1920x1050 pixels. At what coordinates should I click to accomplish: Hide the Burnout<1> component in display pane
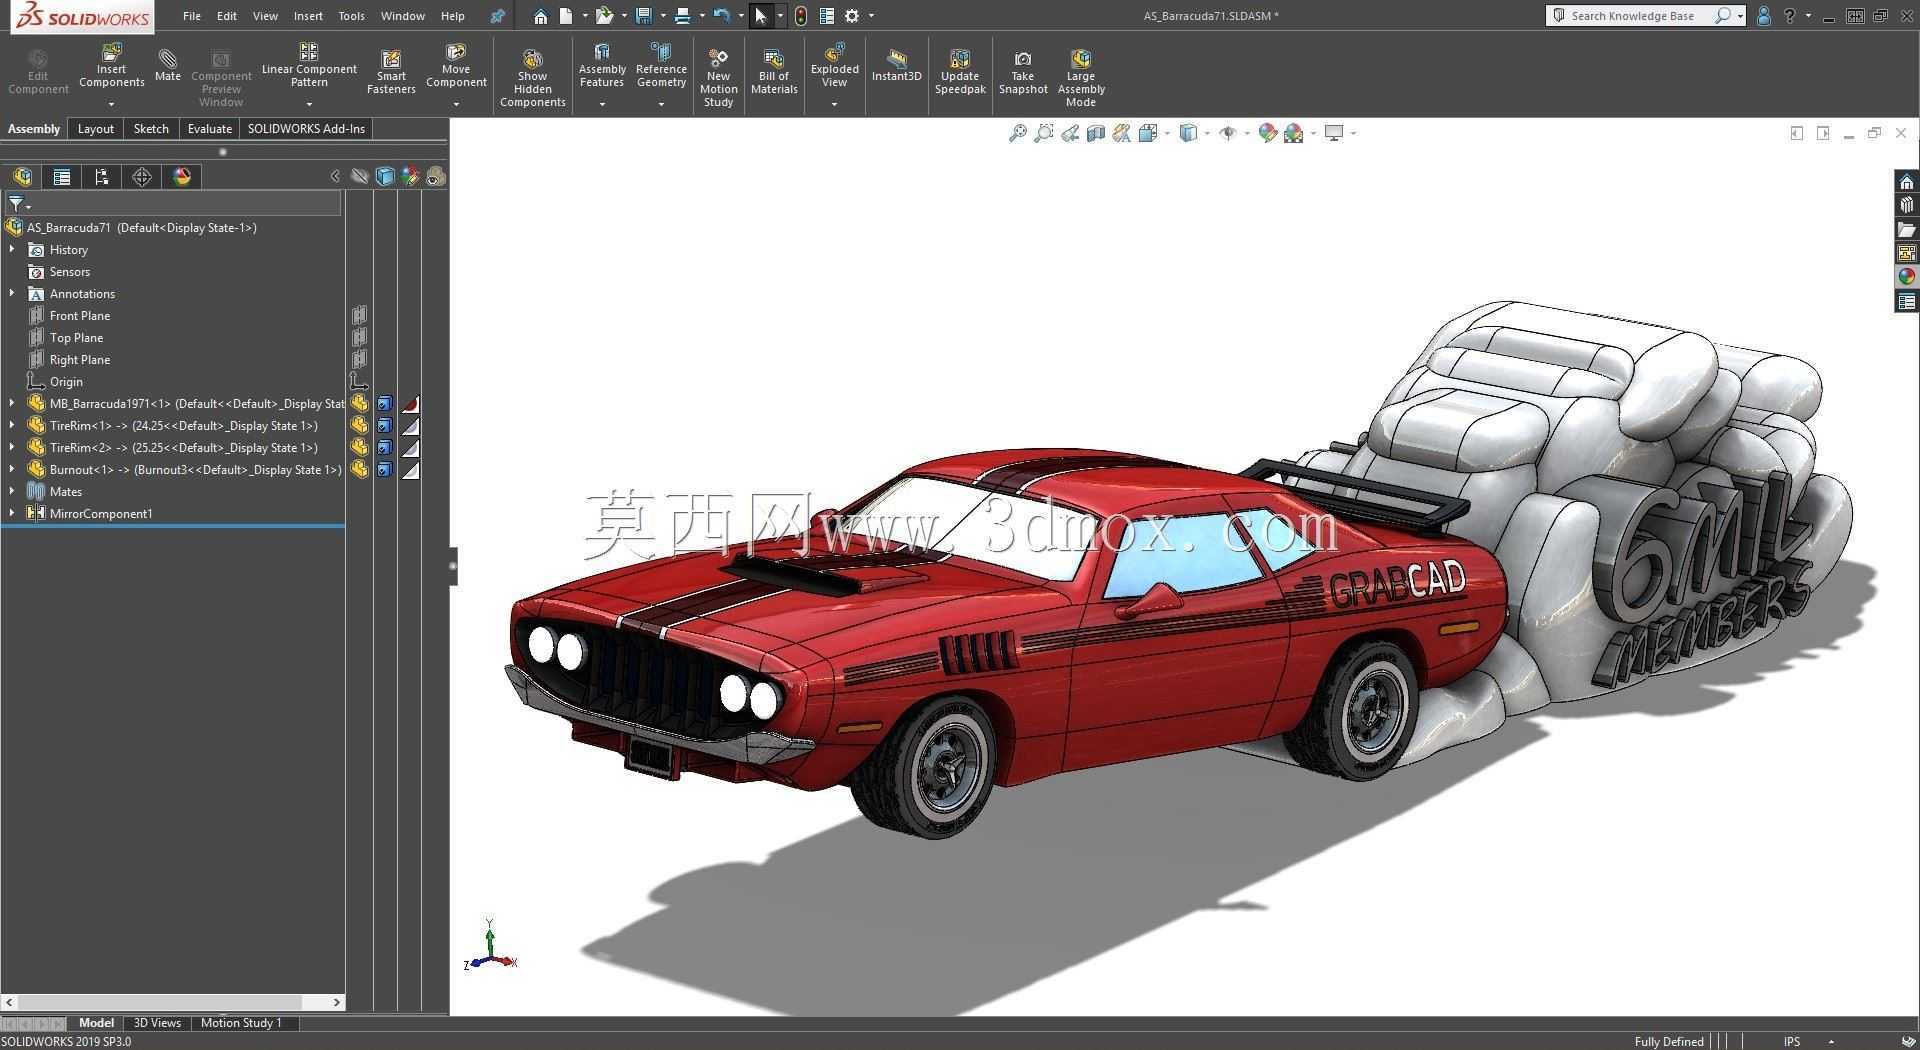pos(359,470)
